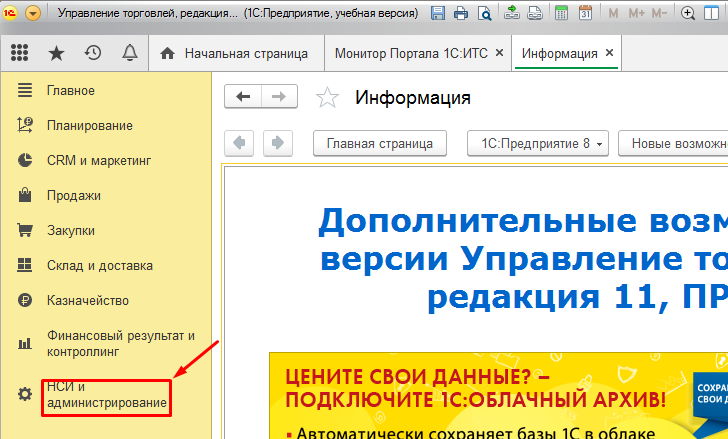This screenshot has height=439, width=728.
Task: Open Favorites star icon in tools panel
Action: (x=56, y=53)
